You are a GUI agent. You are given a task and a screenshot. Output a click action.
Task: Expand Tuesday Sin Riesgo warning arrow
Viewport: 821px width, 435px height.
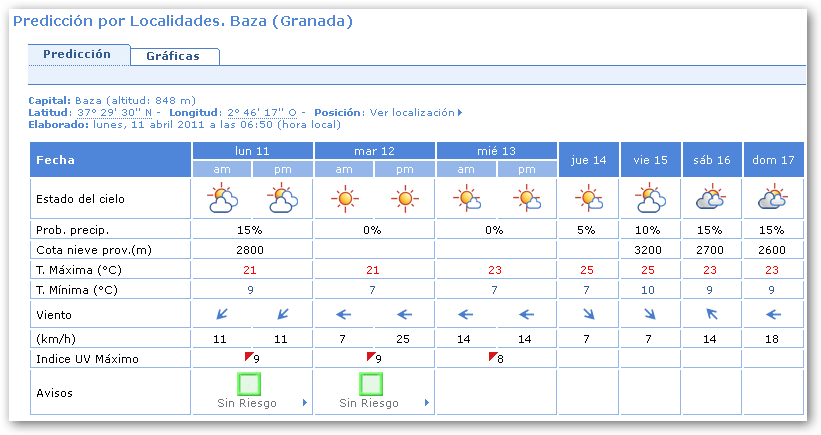427,403
